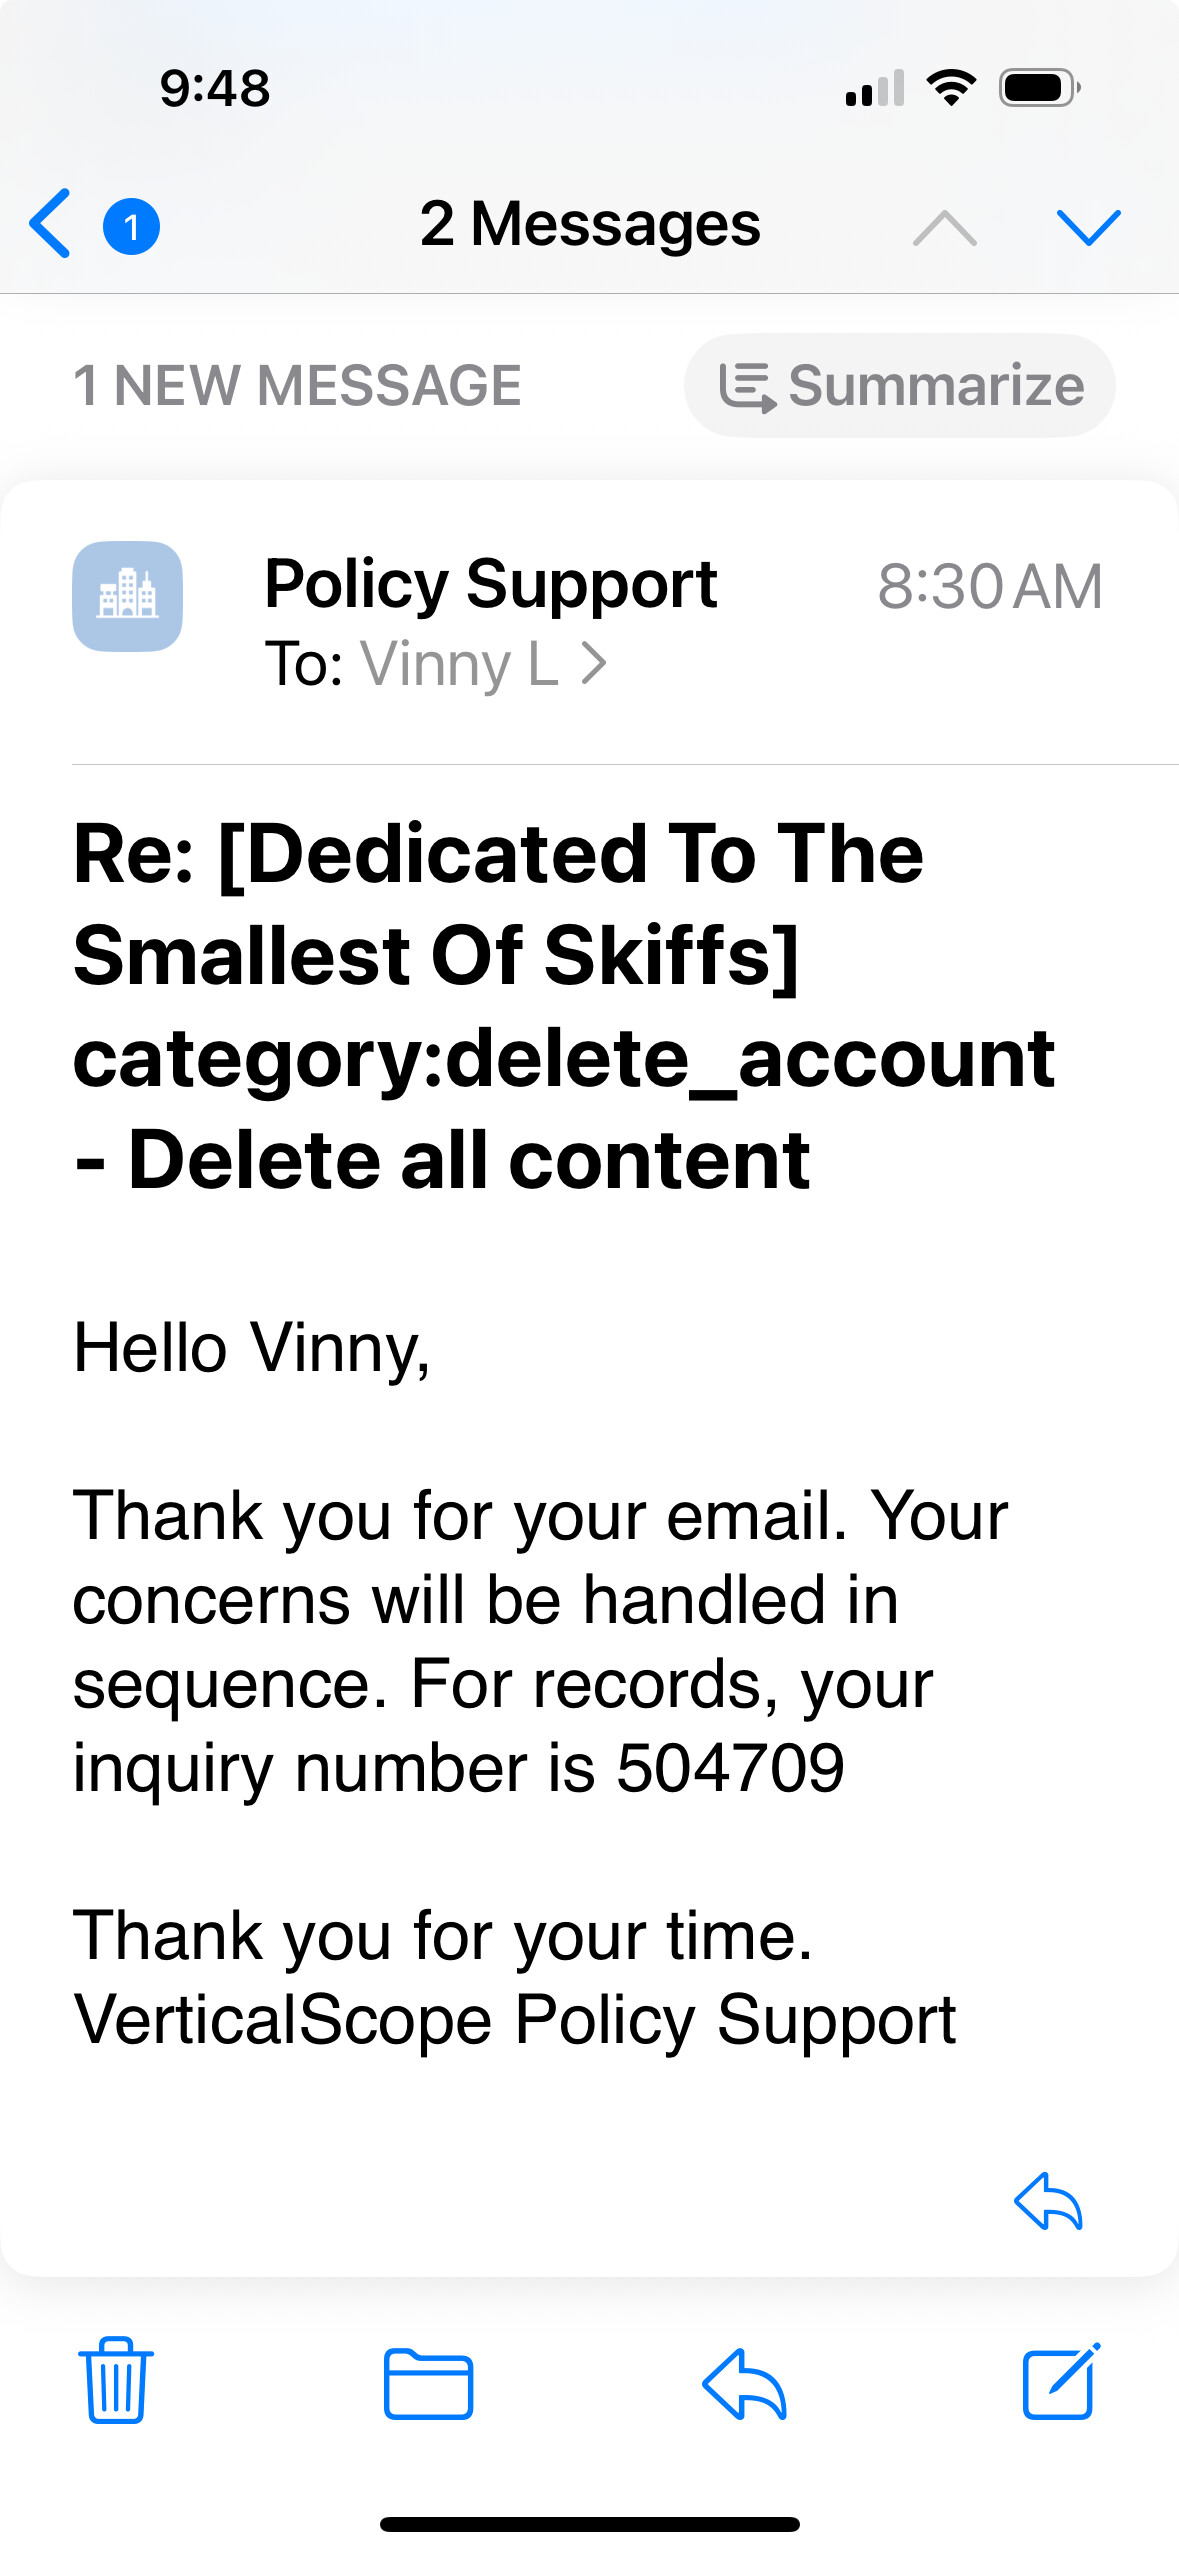This screenshot has width=1179, height=2556.
Task: Tap the 8:30 AM timestamp
Action: (990, 586)
